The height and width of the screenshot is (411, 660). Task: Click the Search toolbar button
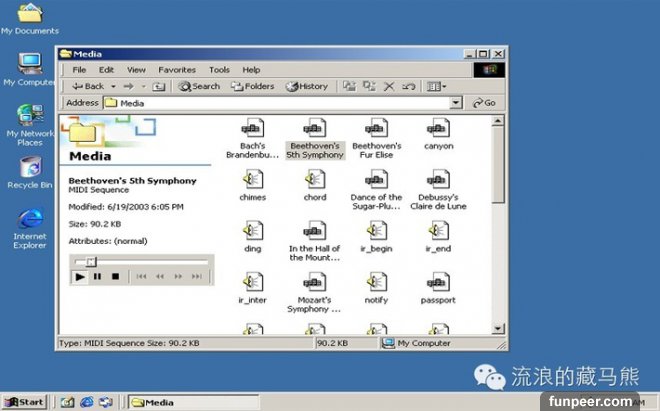coord(199,87)
